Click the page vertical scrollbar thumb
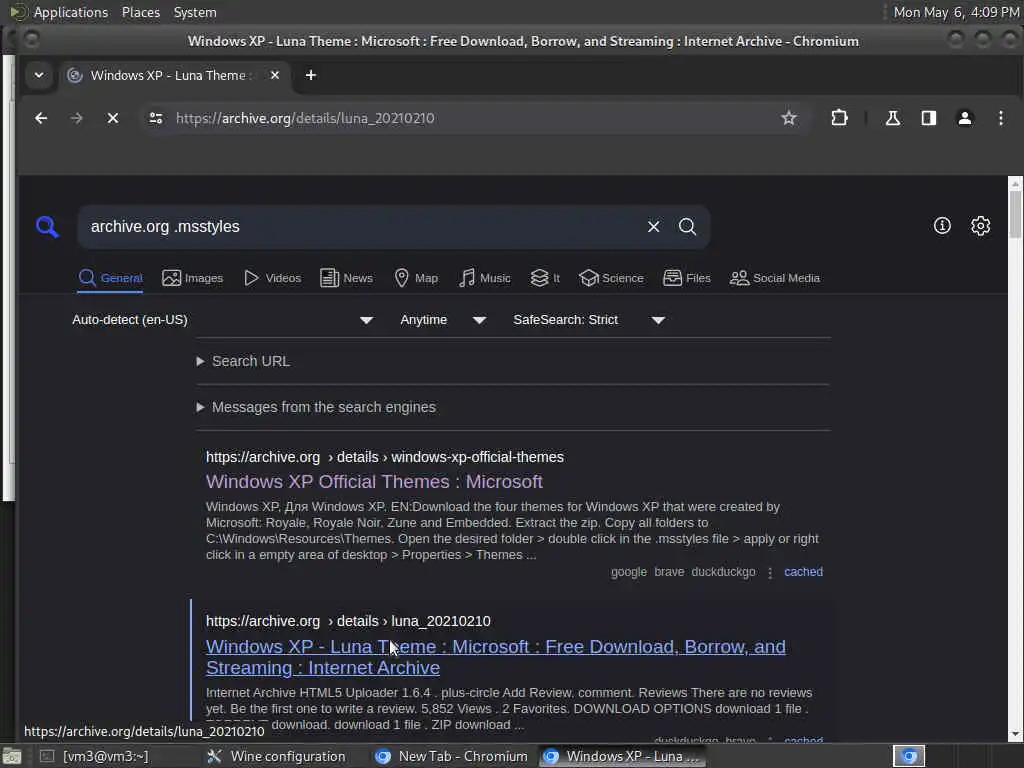This screenshot has height=768, width=1024. pyautogui.click(x=1015, y=216)
